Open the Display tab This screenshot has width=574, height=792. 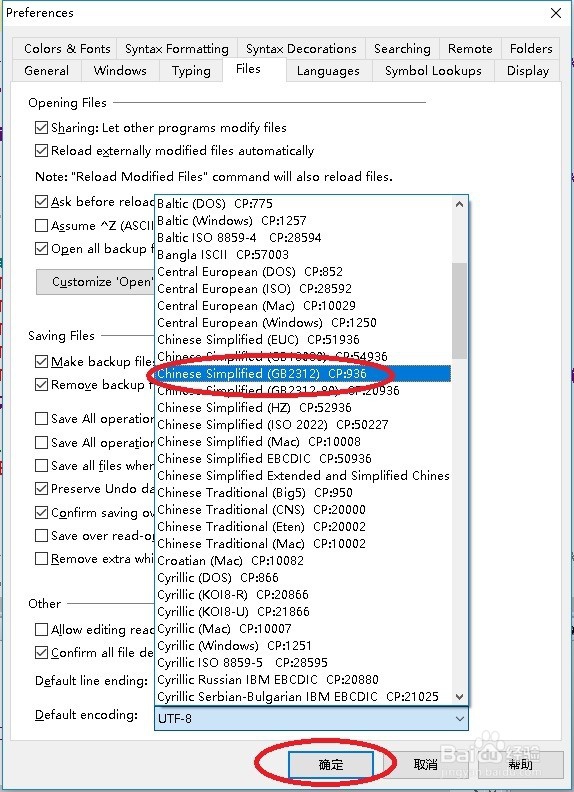(x=528, y=70)
